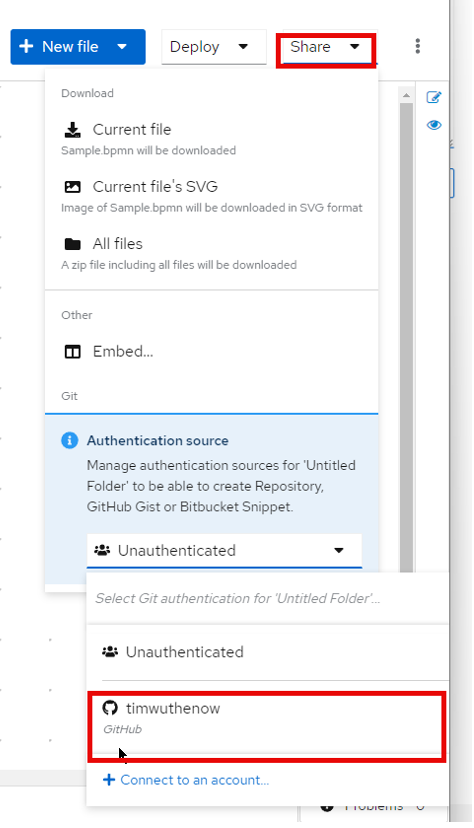Viewport: 474px width, 828px height.
Task: Click the GitHub logo beside timwuthenow
Action: (x=110, y=708)
